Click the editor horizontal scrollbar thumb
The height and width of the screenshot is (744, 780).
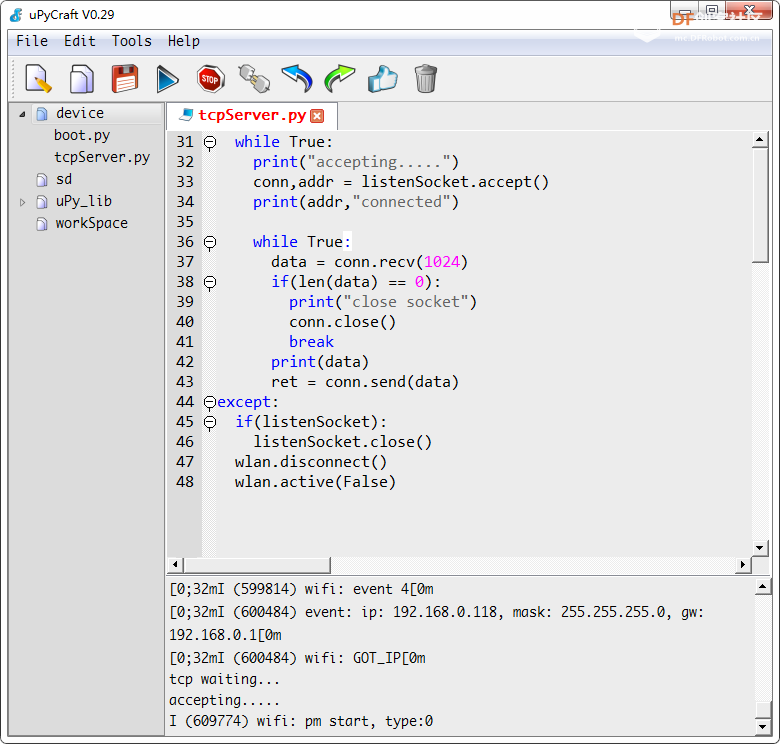[x=257, y=565]
